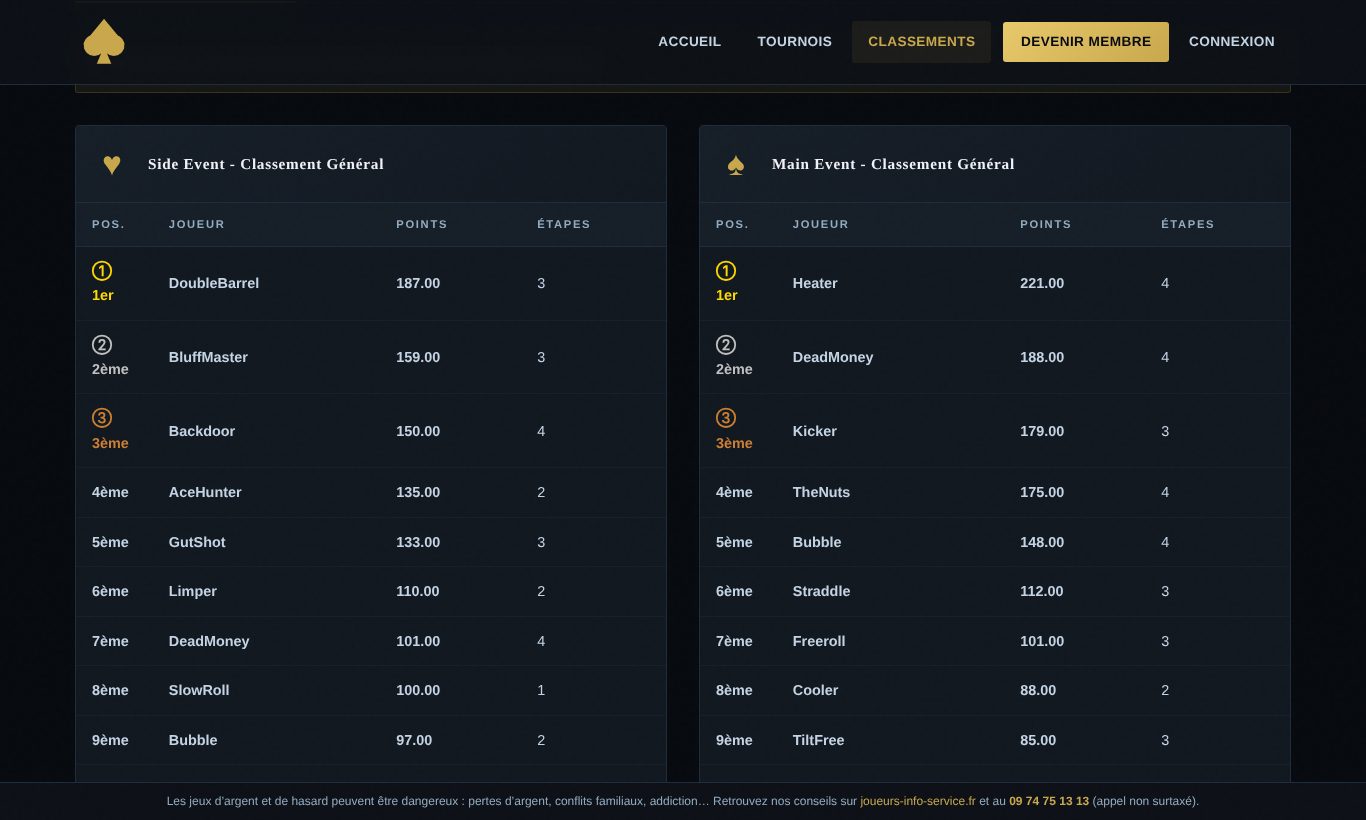Click player name Heater in Main Event
The image size is (1366, 820).
click(815, 283)
